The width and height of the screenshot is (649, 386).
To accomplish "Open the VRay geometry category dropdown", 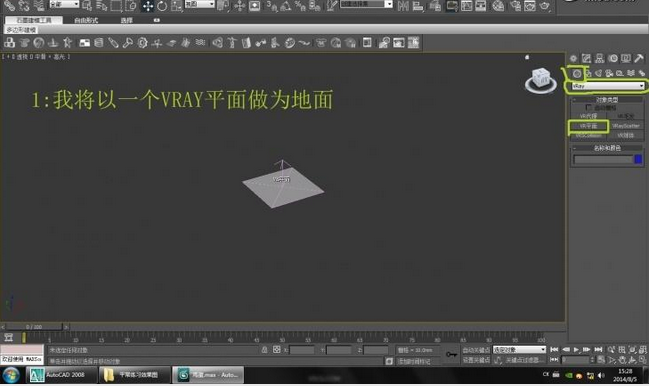I will (607, 86).
